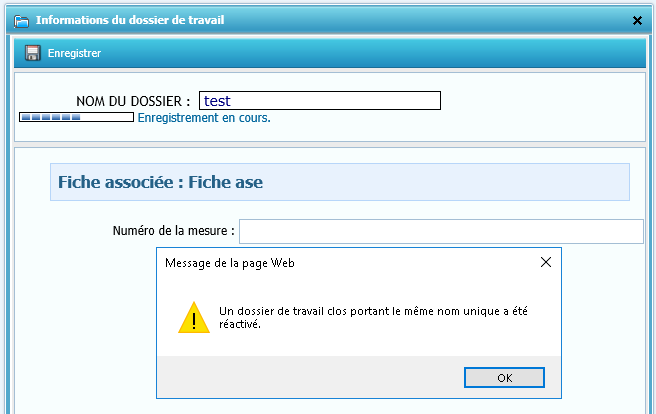Close the Message de la page Web dialog
The image size is (656, 414).
[545, 263]
